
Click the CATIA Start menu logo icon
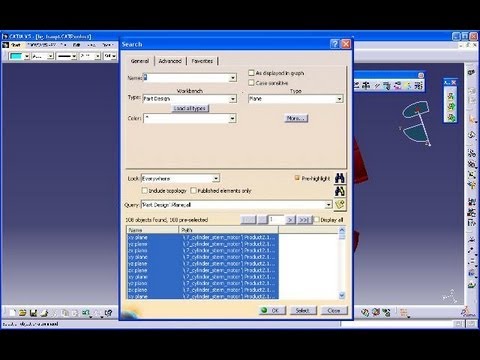(x=5, y=45)
